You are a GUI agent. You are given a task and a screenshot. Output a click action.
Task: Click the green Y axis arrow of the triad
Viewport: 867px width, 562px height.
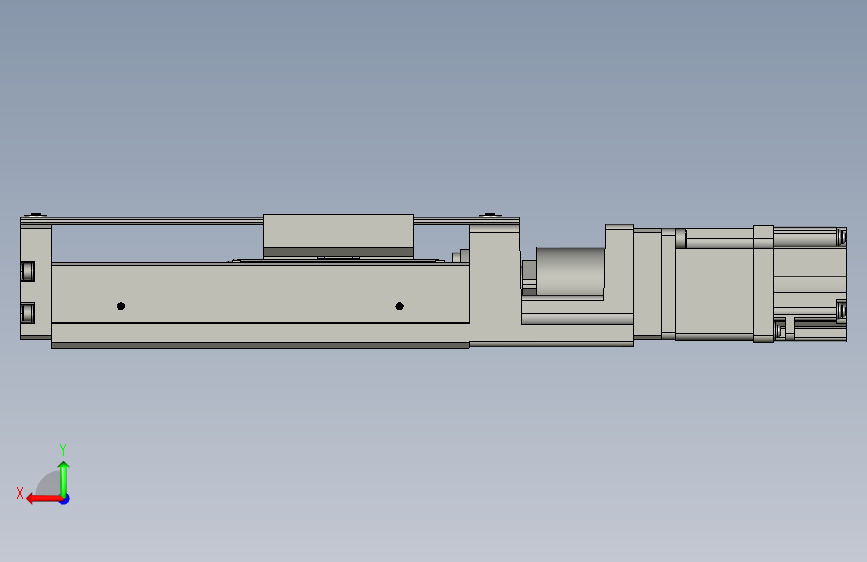point(64,478)
